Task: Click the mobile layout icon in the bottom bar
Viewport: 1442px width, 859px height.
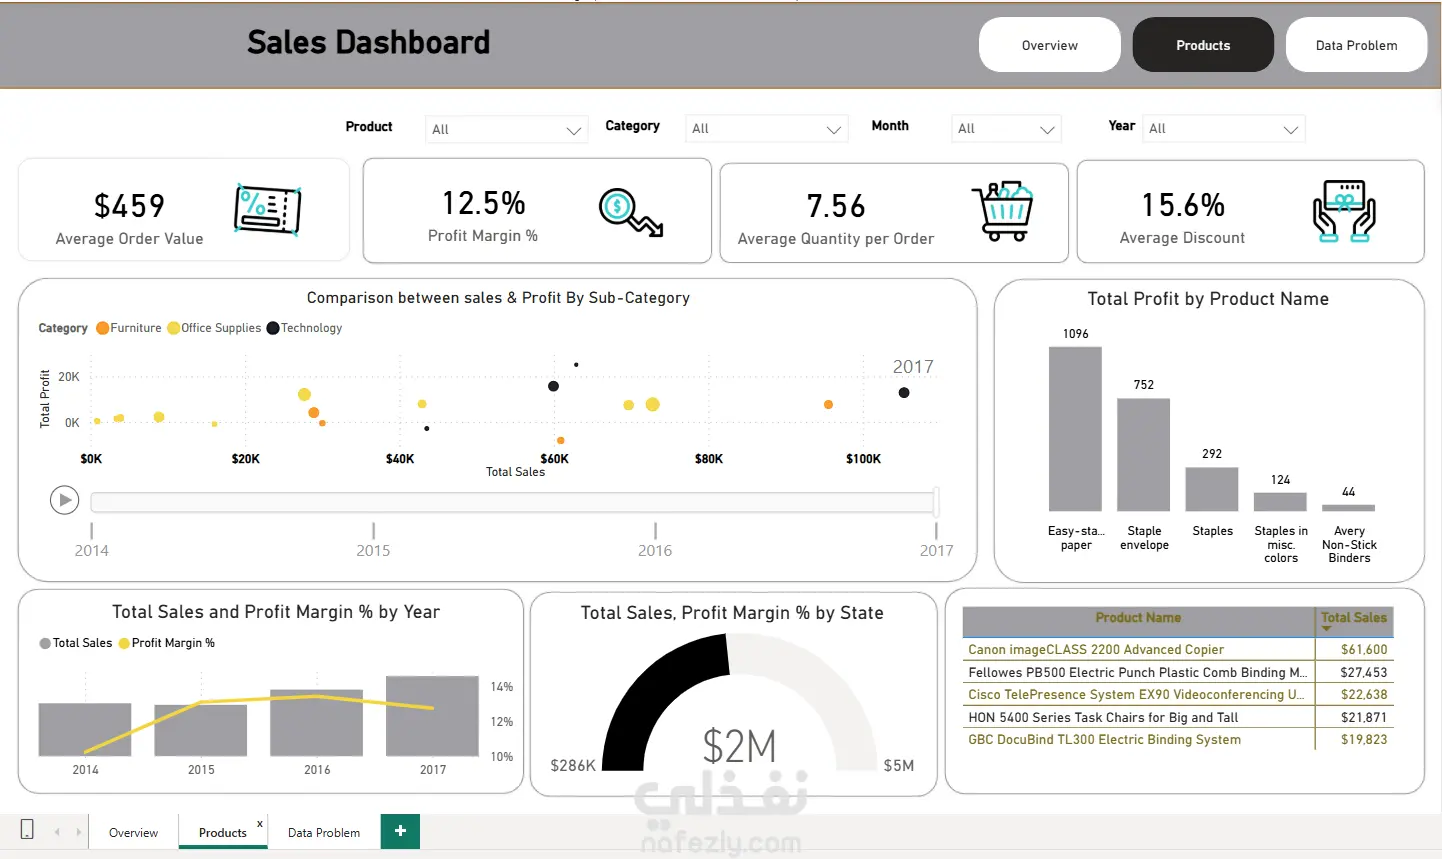Action: [27, 829]
